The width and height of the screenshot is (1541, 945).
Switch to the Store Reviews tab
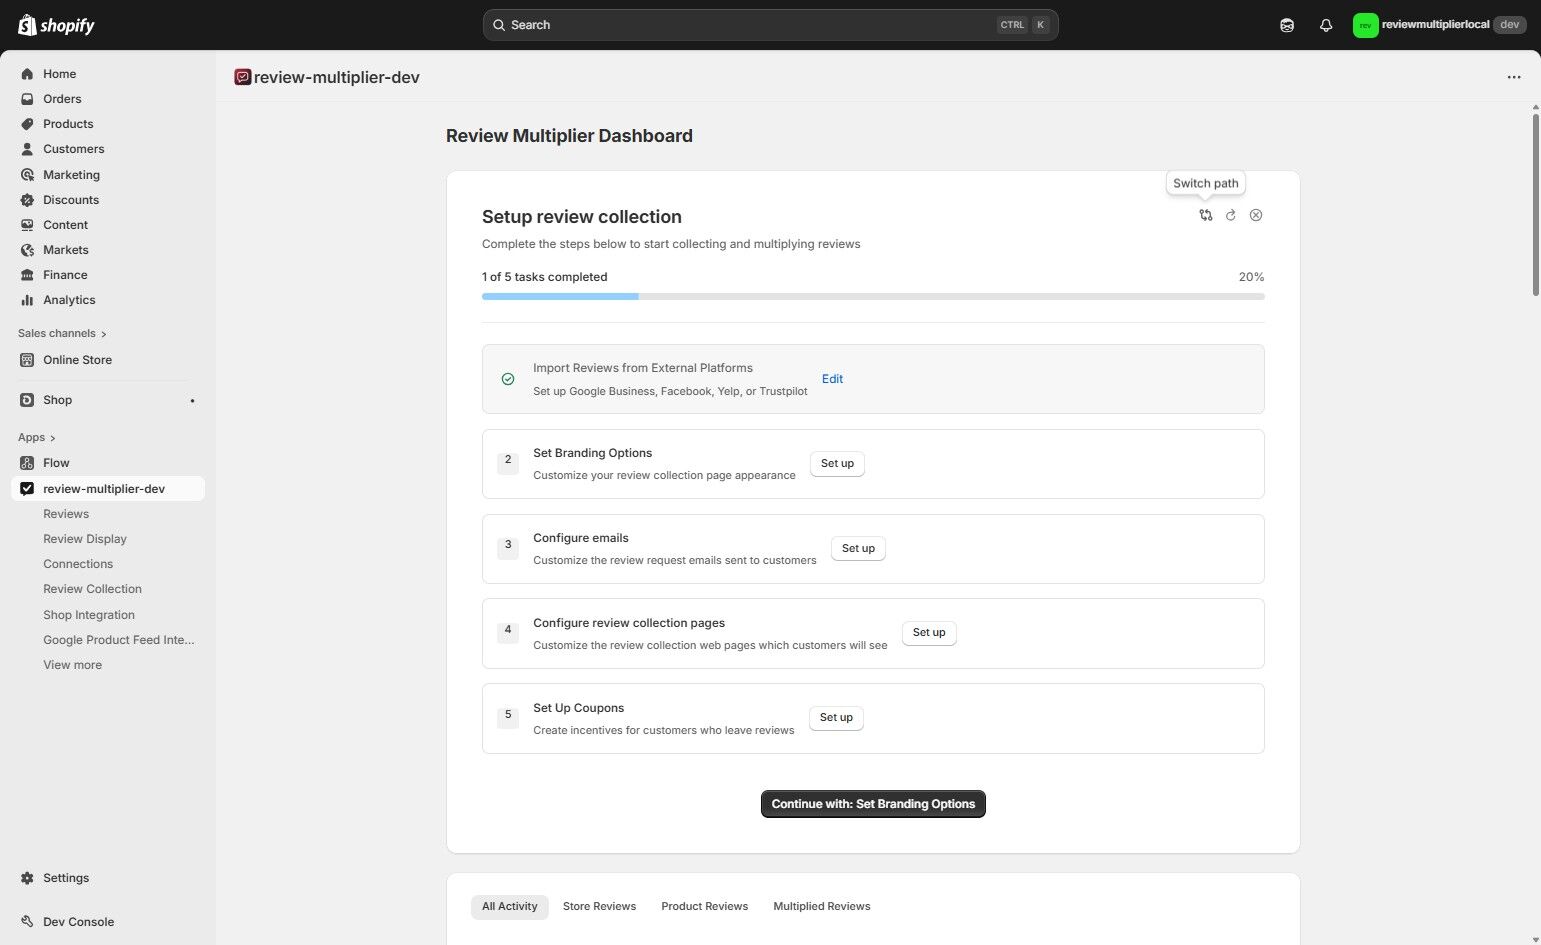(x=599, y=906)
